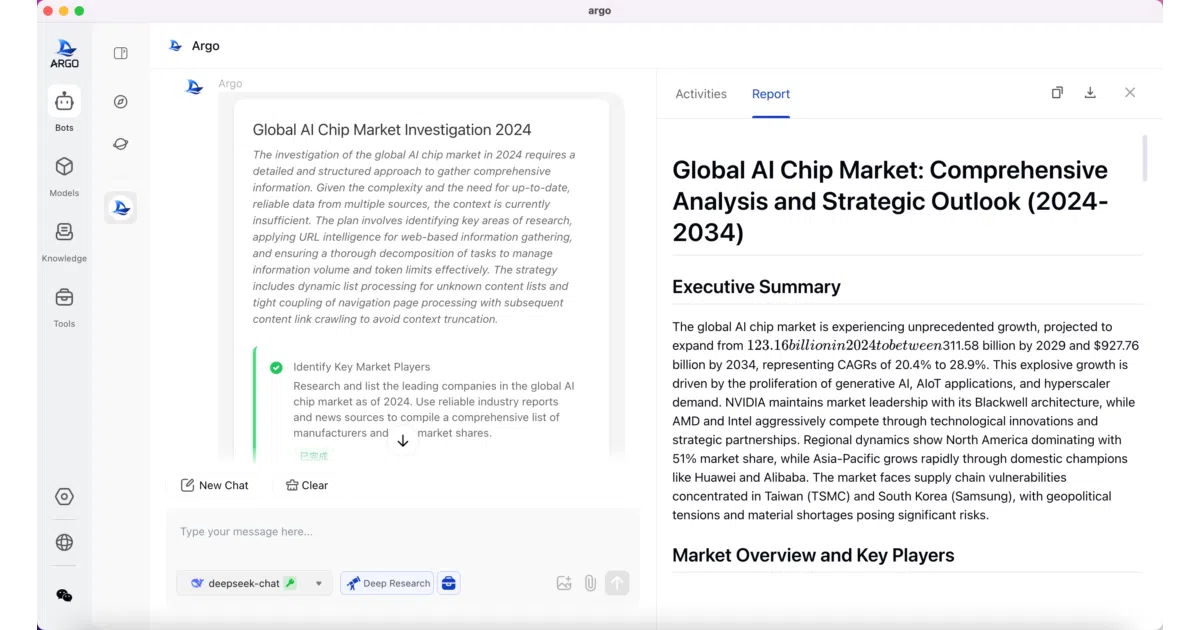Click the scroll-down arrow in chat

(402, 441)
